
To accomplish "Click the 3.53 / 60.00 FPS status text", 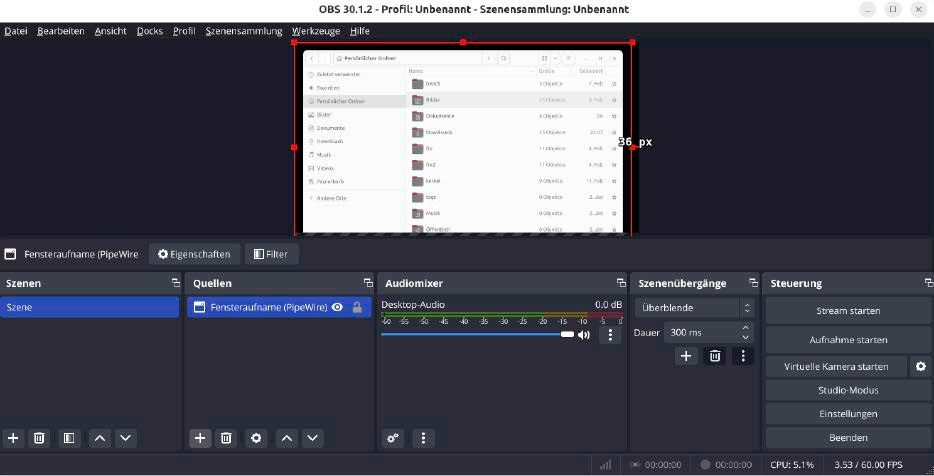I will [868, 465].
